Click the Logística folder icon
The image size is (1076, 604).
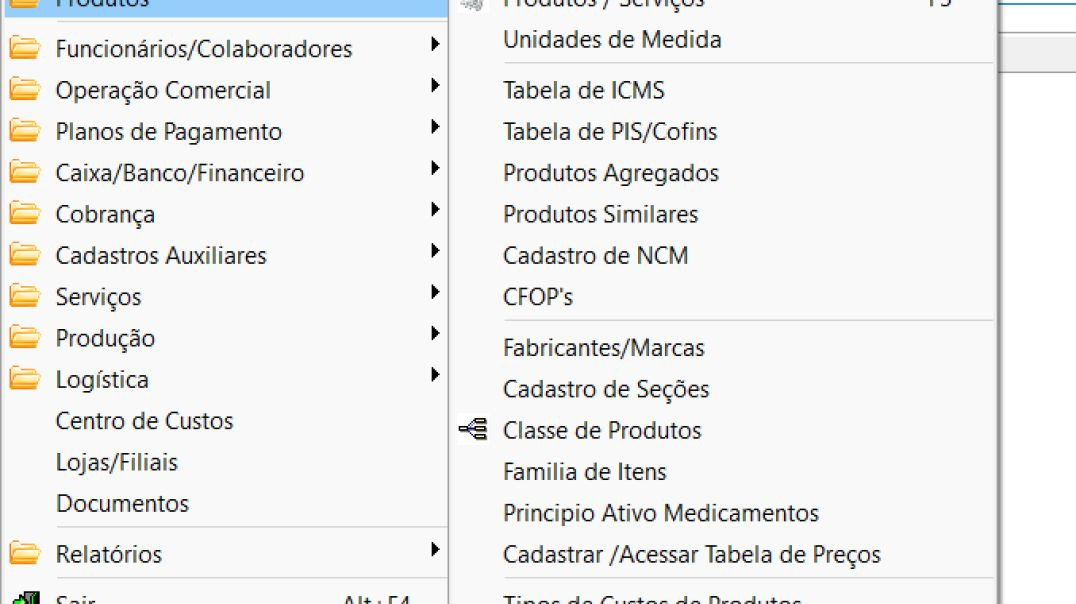coord(24,379)
